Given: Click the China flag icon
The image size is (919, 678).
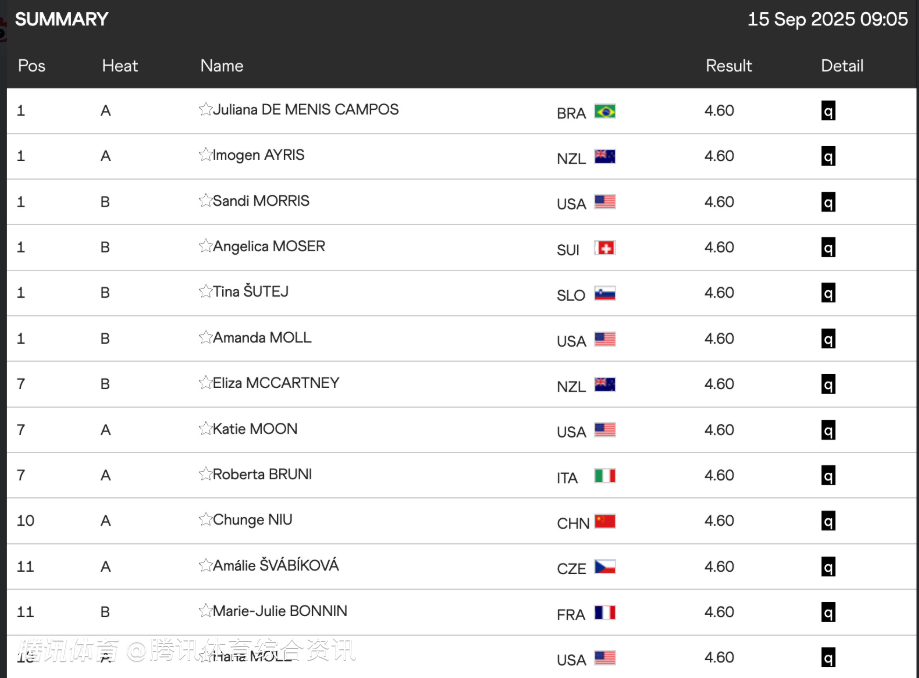Looking at the screenshot, I should point(605,522).
